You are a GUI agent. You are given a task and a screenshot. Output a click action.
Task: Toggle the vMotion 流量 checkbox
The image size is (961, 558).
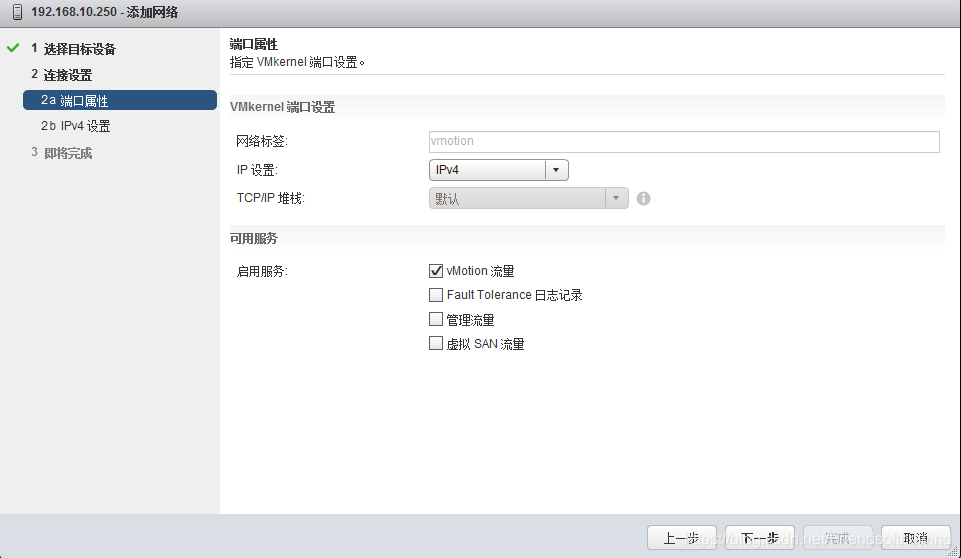tap(436, 271)
